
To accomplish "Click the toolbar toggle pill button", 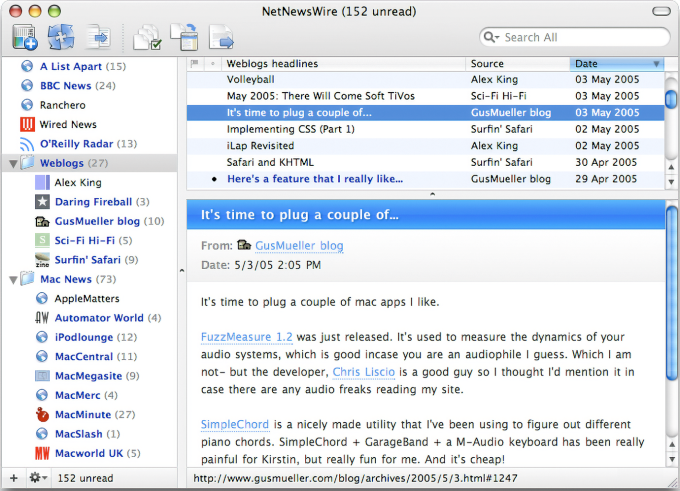I will tap(661, 11).
